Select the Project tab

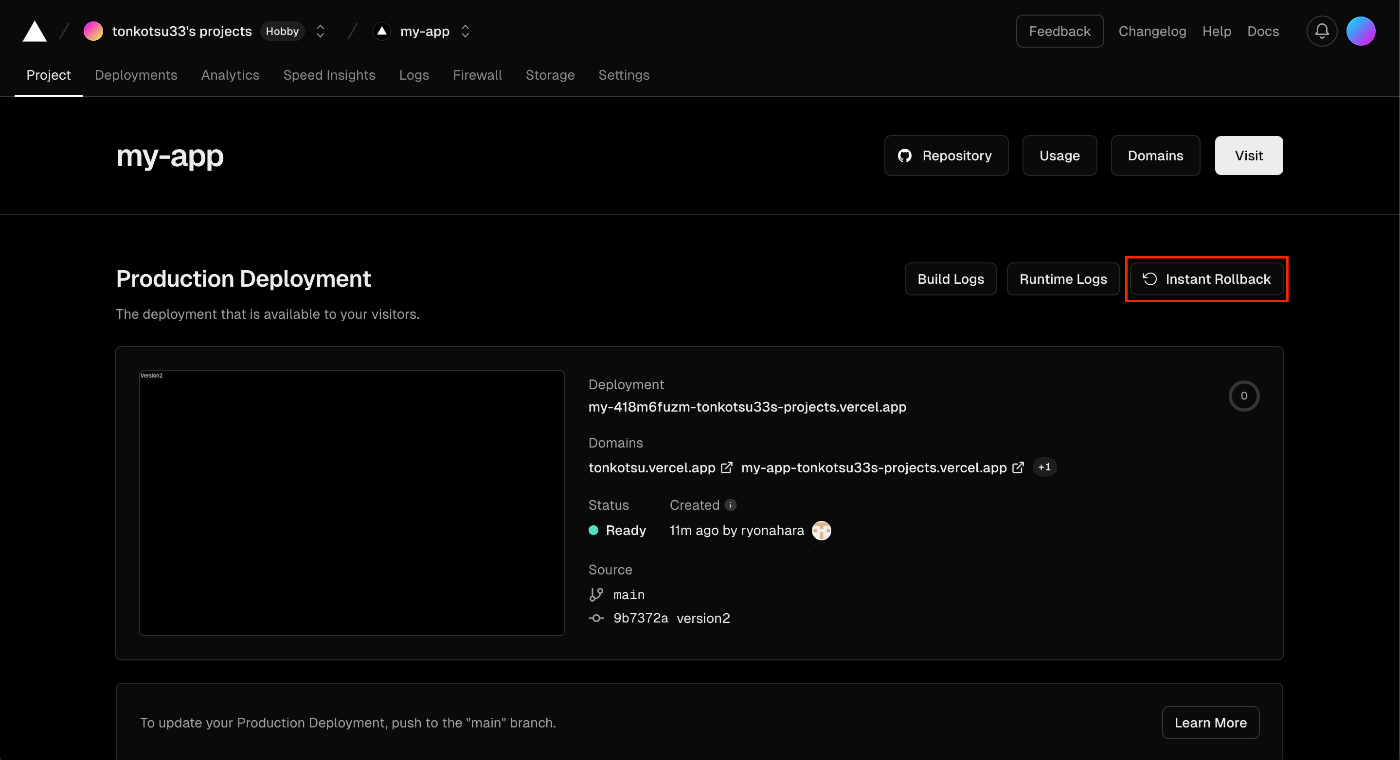[49, 75]
